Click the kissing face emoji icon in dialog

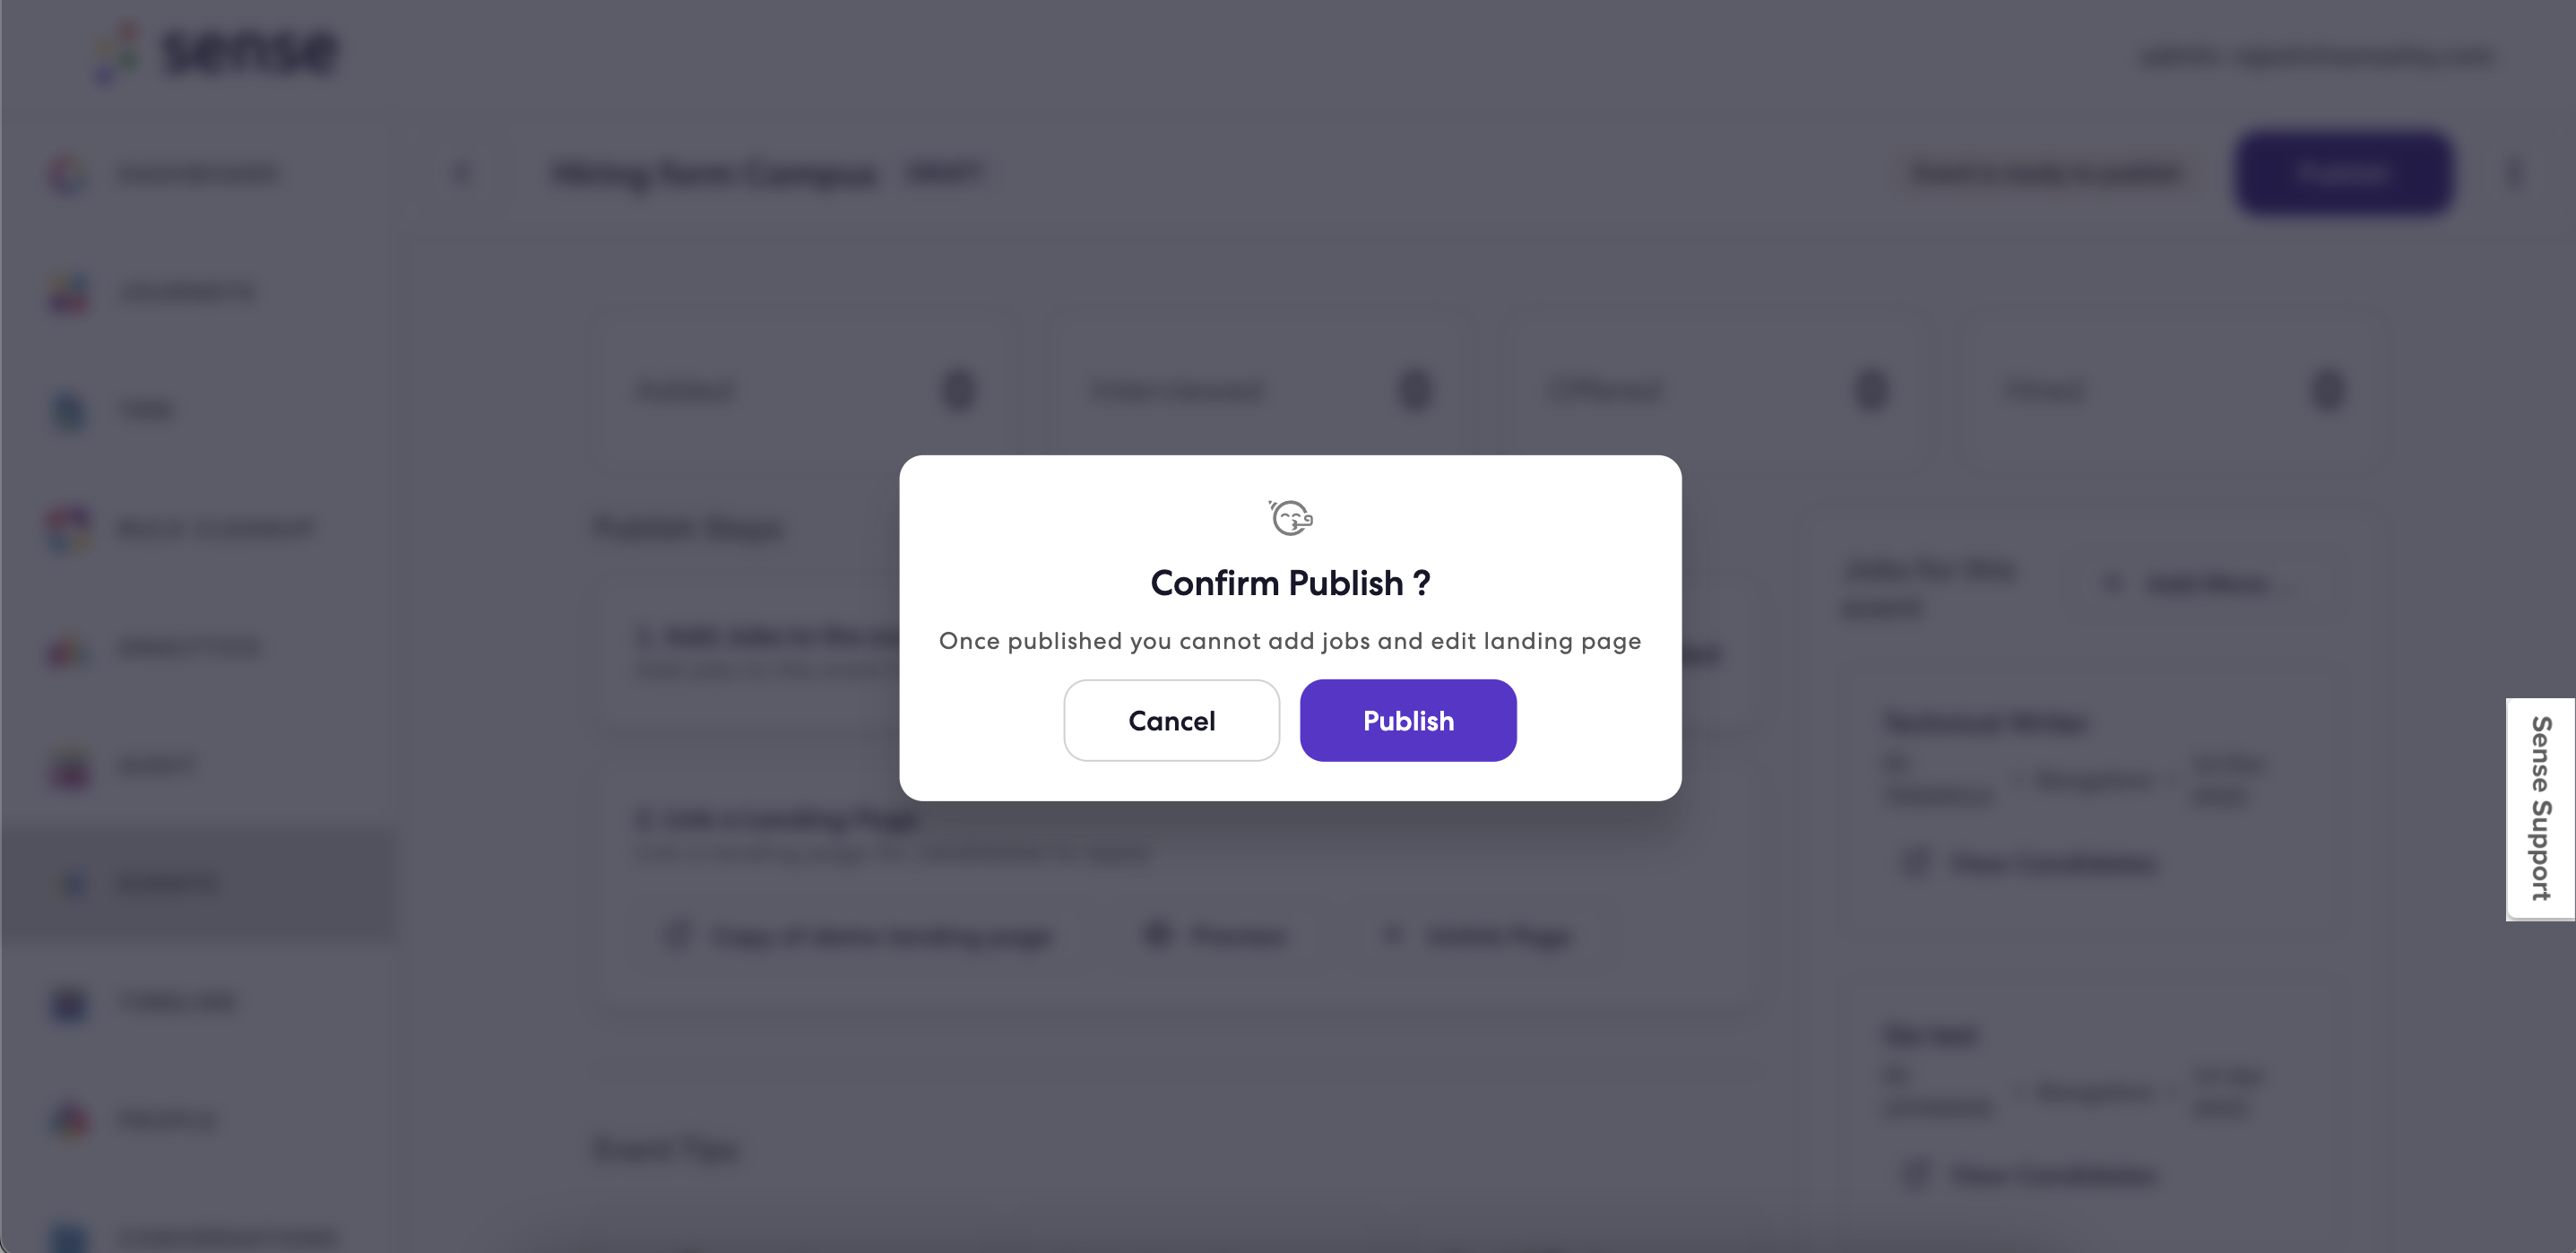(1290, 517)
